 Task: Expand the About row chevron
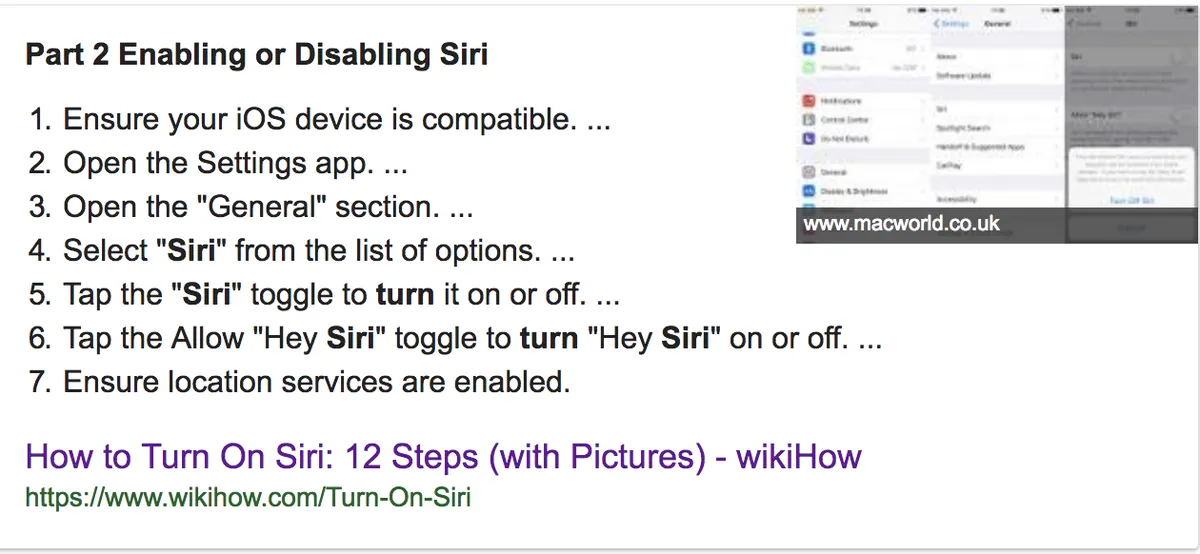coord(1058,58)
